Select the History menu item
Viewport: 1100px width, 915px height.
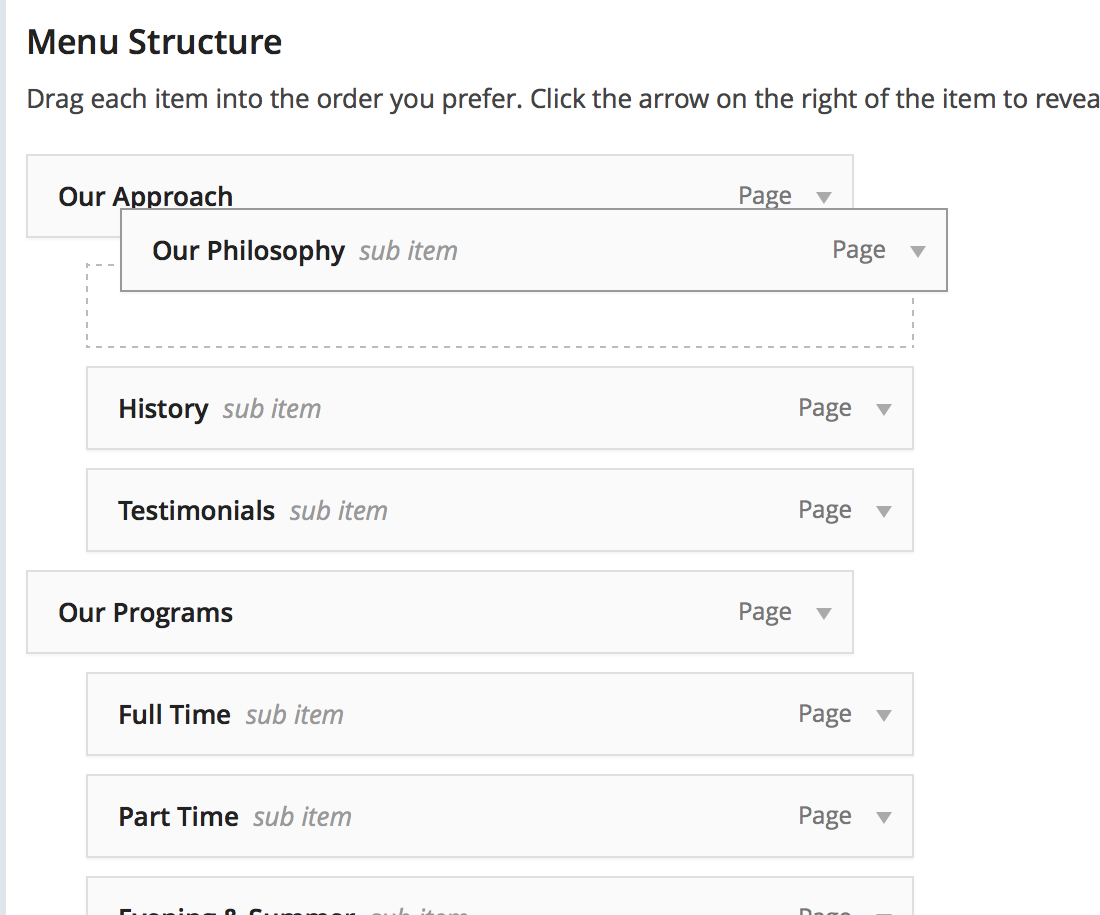500,408
